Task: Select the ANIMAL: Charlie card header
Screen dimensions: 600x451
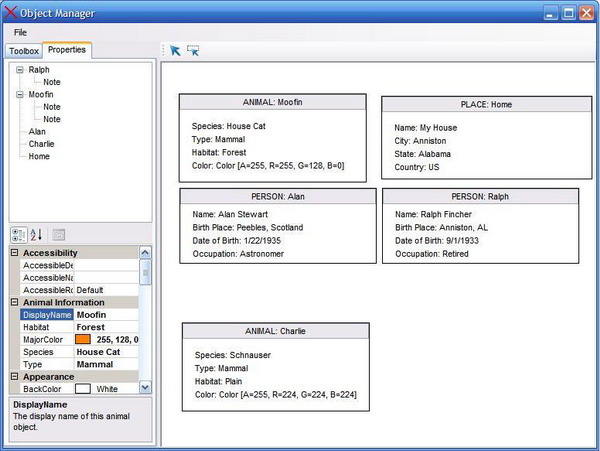Action: click(275, 331)
